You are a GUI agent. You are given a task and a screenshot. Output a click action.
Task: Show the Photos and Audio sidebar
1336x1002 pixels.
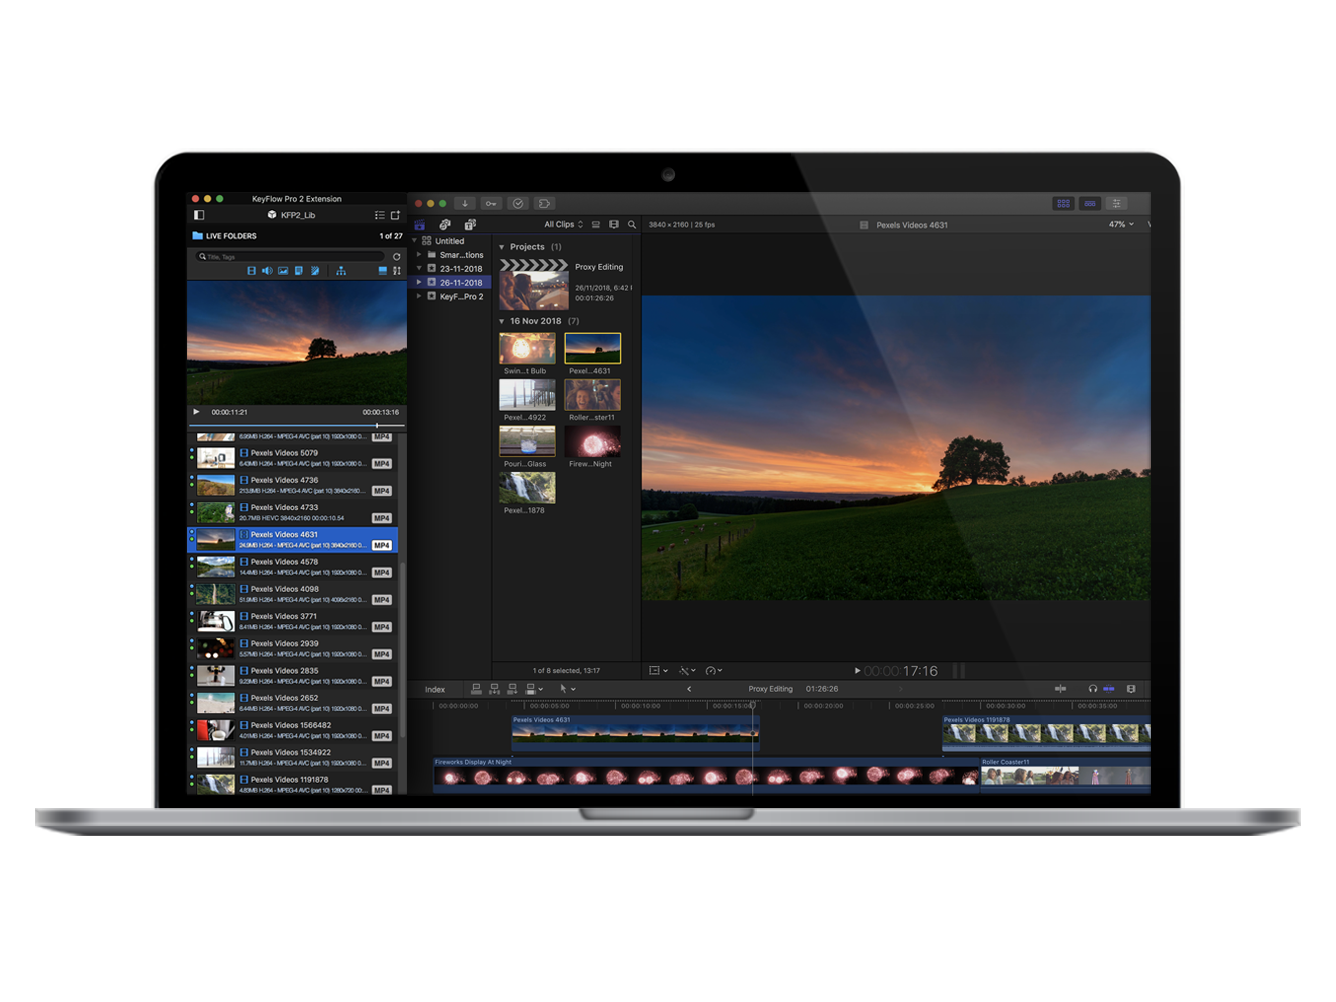(x=445, y=225)
